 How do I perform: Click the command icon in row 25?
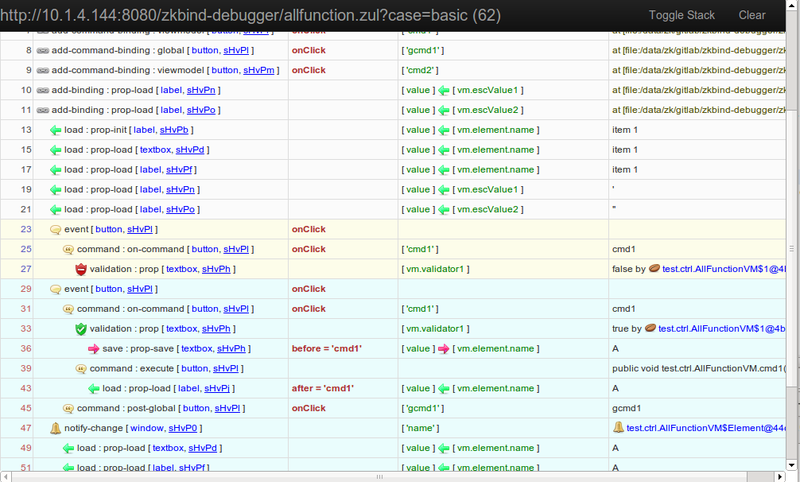click(x=68, y=250)
